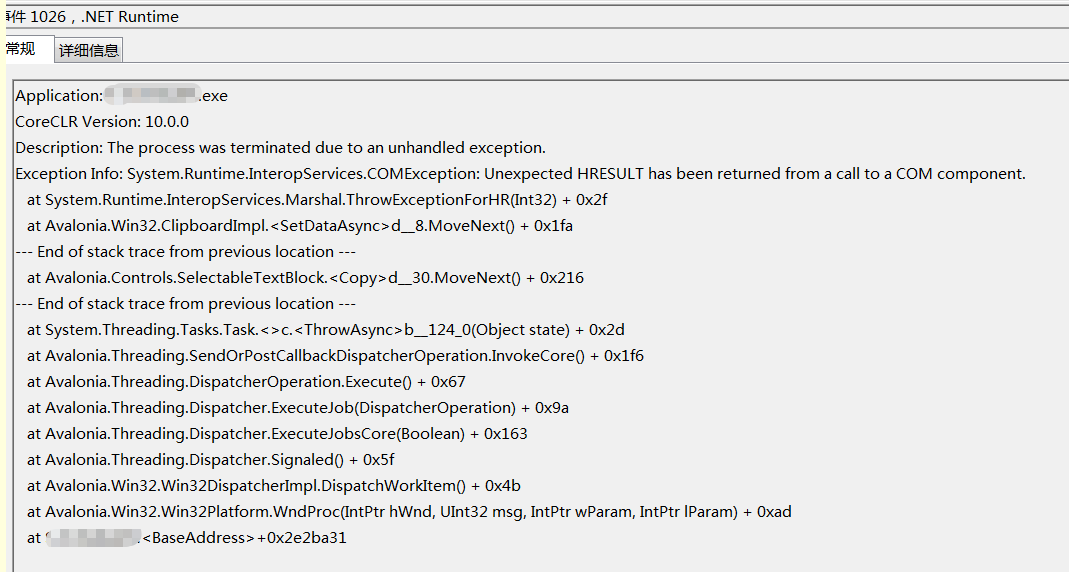
Task: Click the SendOrPostCallbackDispatcherOperation.InvokeCore frame
Action: 335,356
